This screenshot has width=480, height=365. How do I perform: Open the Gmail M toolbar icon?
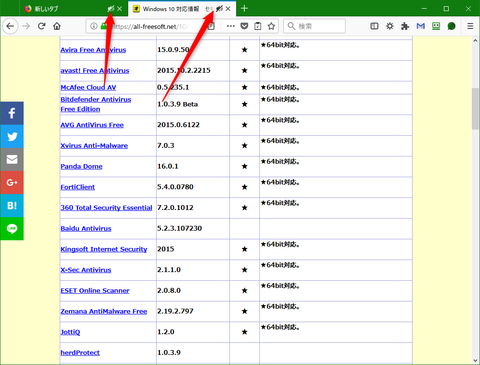[421, 26]
